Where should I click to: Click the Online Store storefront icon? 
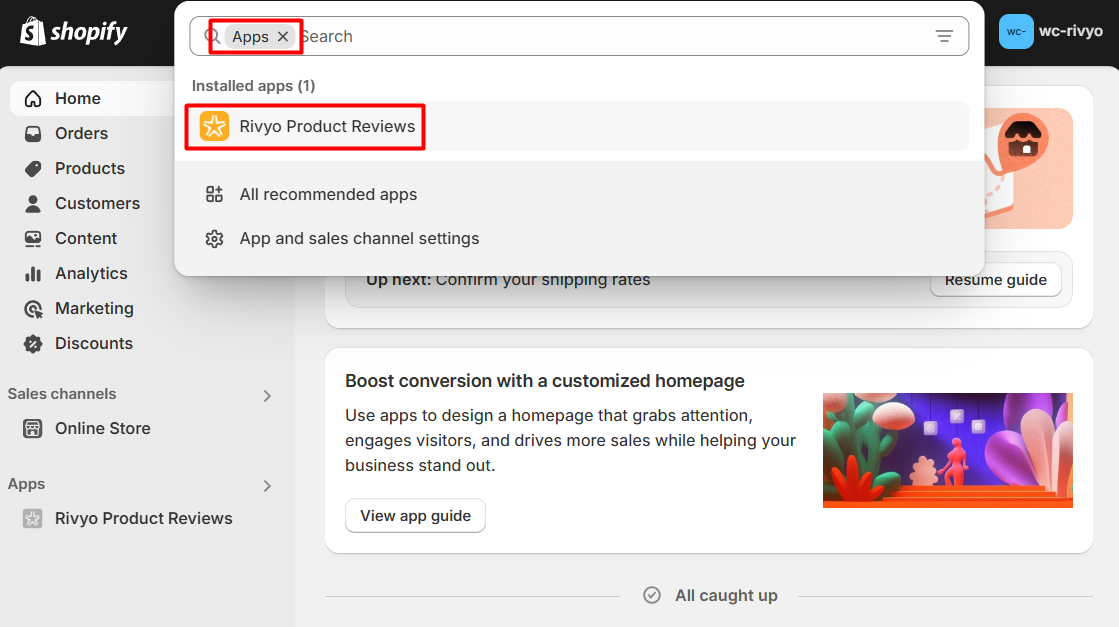[x=33, y=428]
